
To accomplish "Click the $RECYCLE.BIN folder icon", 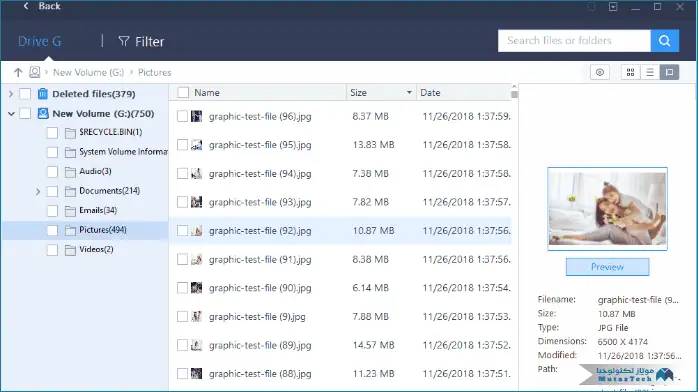I will click(x=70, y=133).
